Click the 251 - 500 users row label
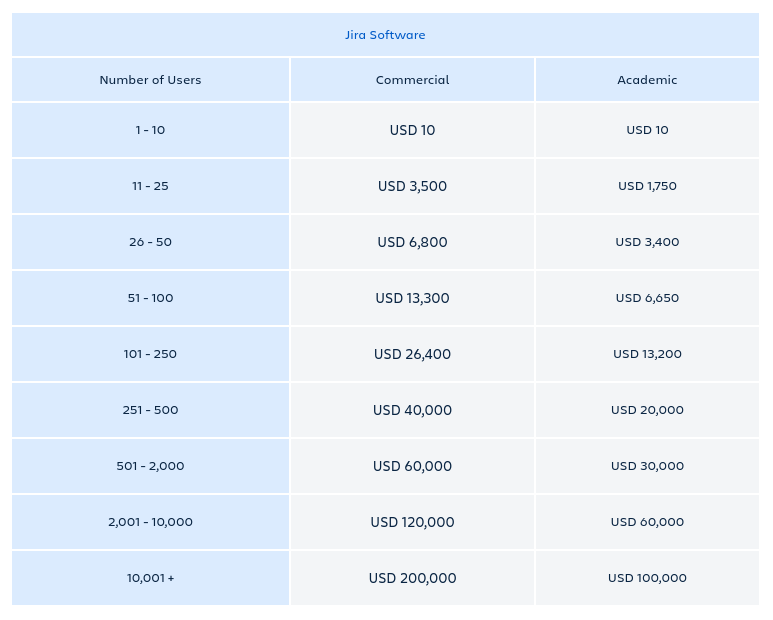This screenshot has width=773, height=620. (x=150, y=410)
